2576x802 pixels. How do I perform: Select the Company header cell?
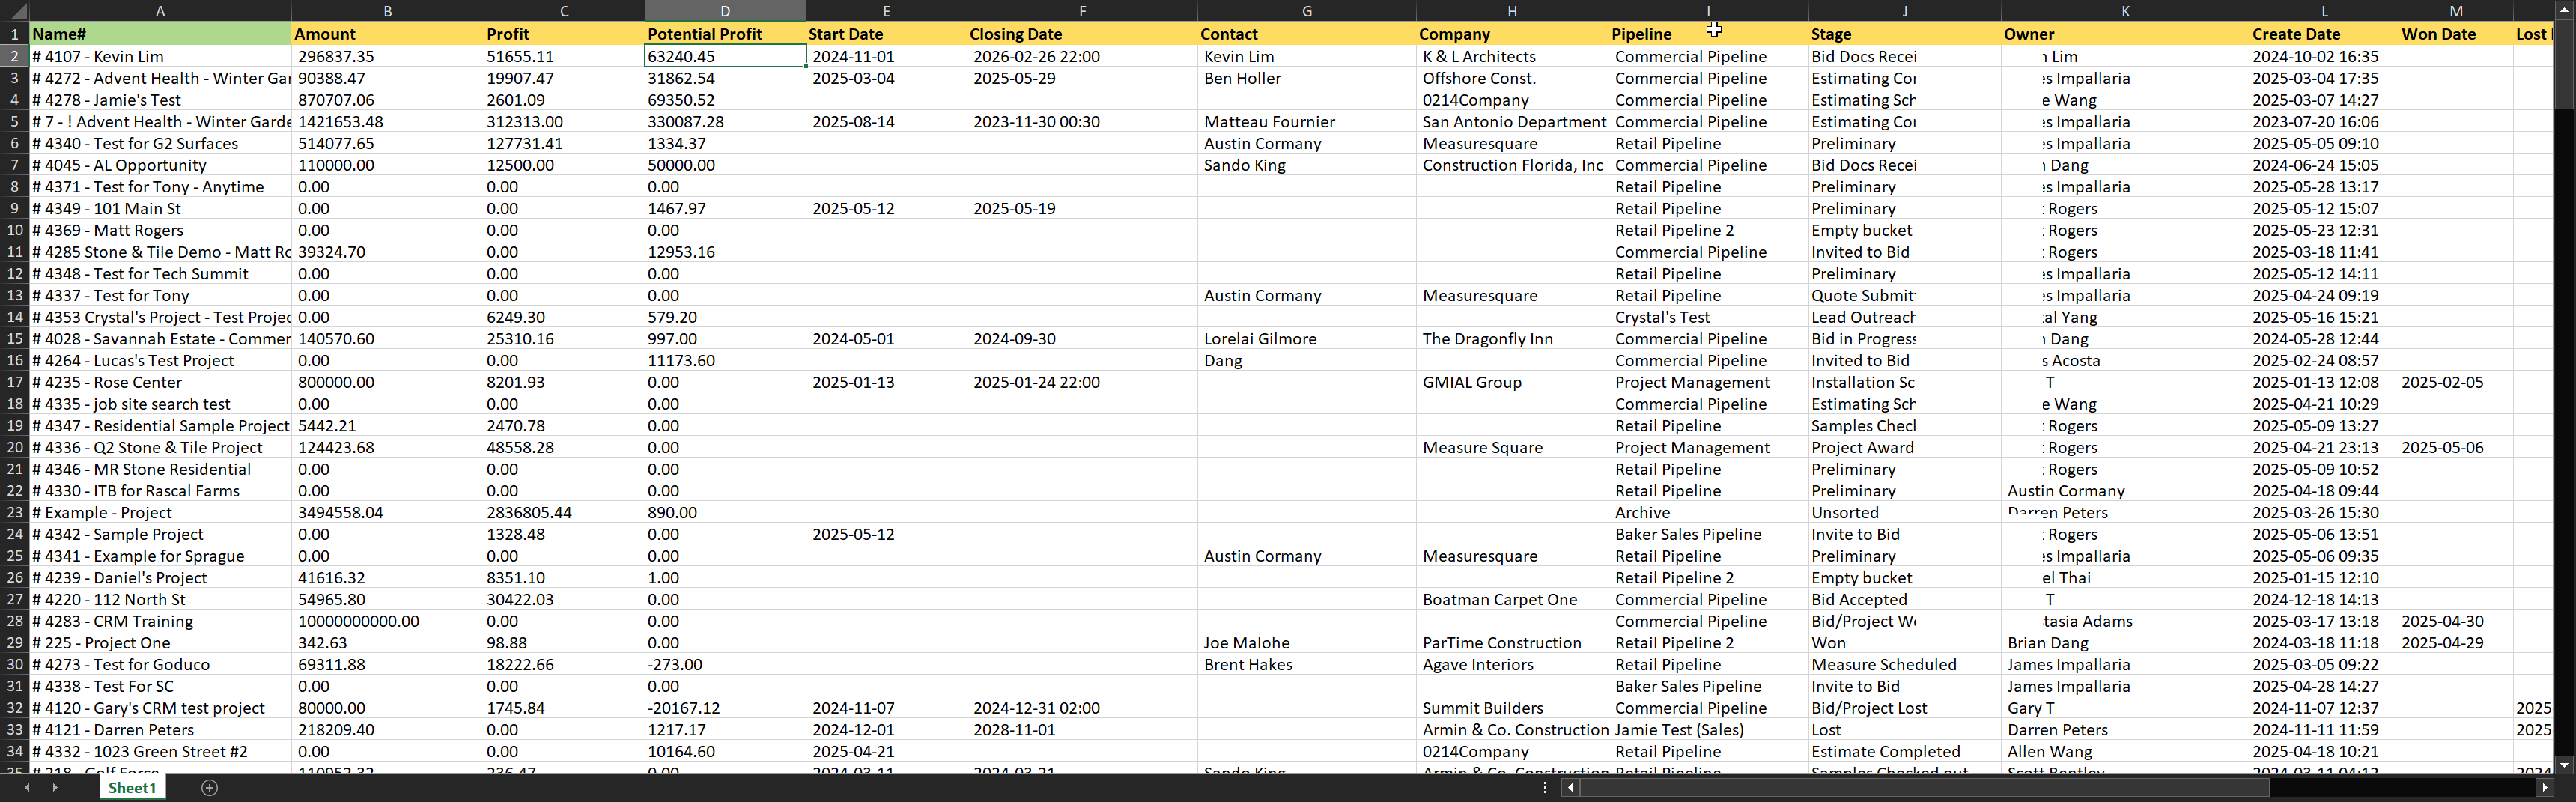1512,34
